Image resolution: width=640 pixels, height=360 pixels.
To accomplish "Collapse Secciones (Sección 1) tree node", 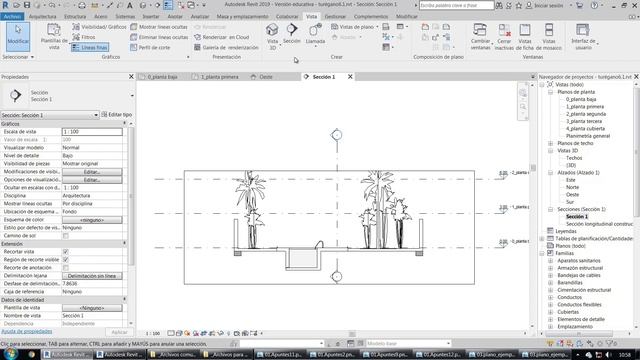I will click(x=550, y=209).
